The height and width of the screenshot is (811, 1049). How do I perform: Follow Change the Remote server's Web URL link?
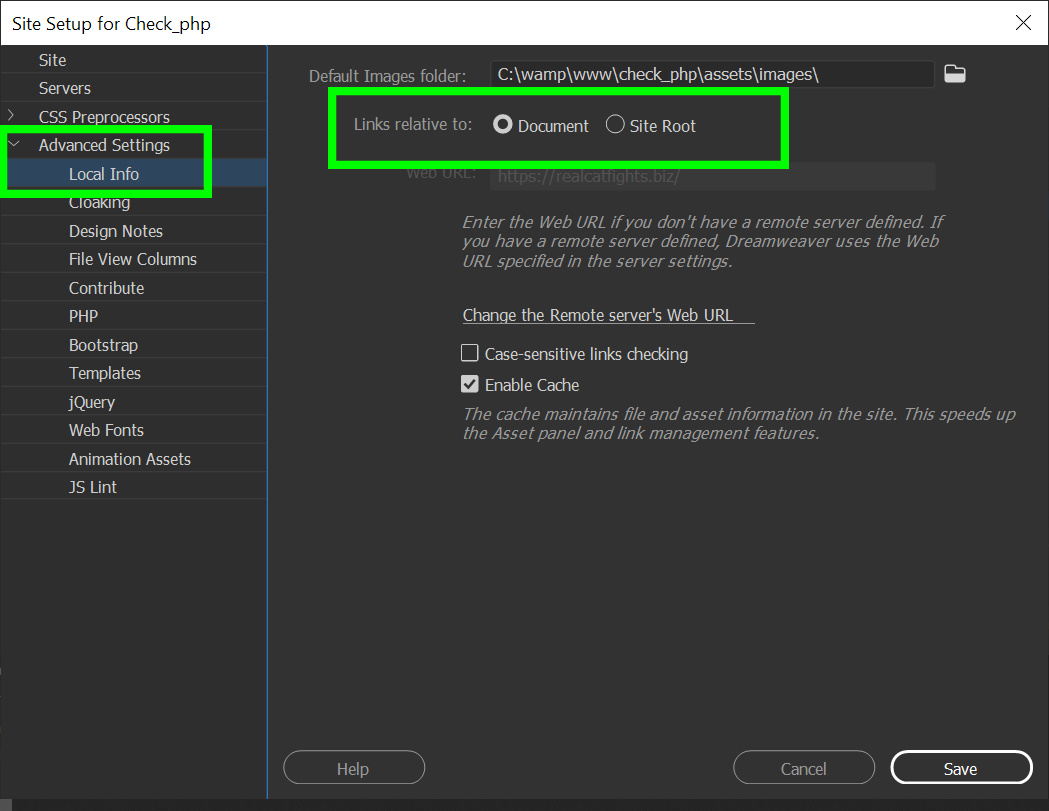(601, 314)
